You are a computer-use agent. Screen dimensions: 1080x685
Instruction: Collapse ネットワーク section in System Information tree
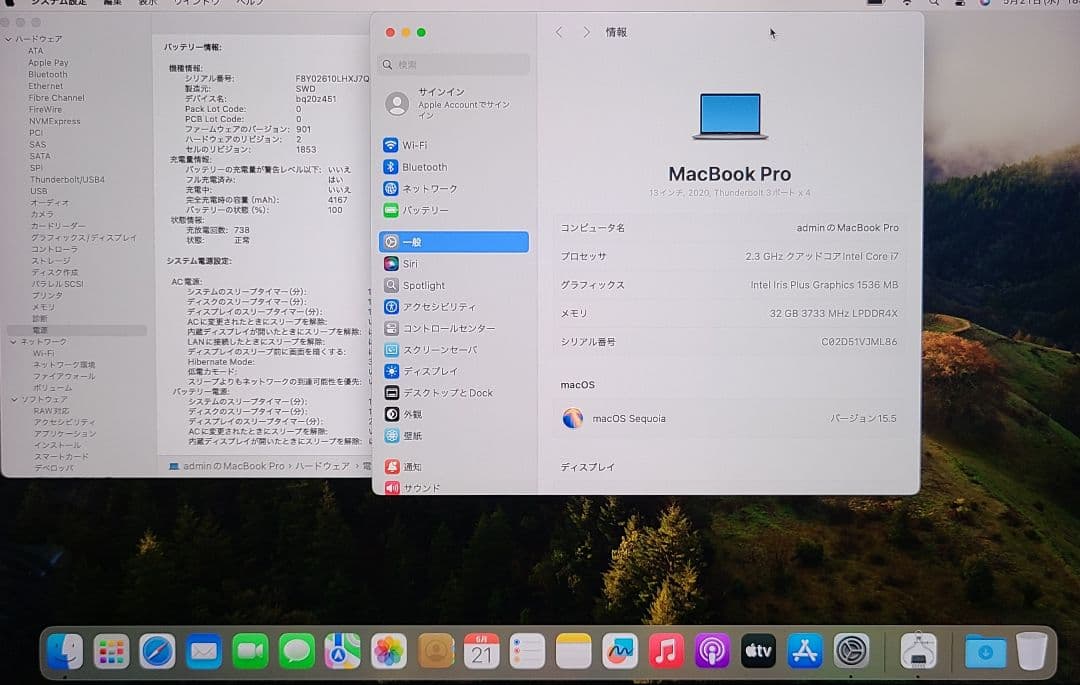point(13,341)
